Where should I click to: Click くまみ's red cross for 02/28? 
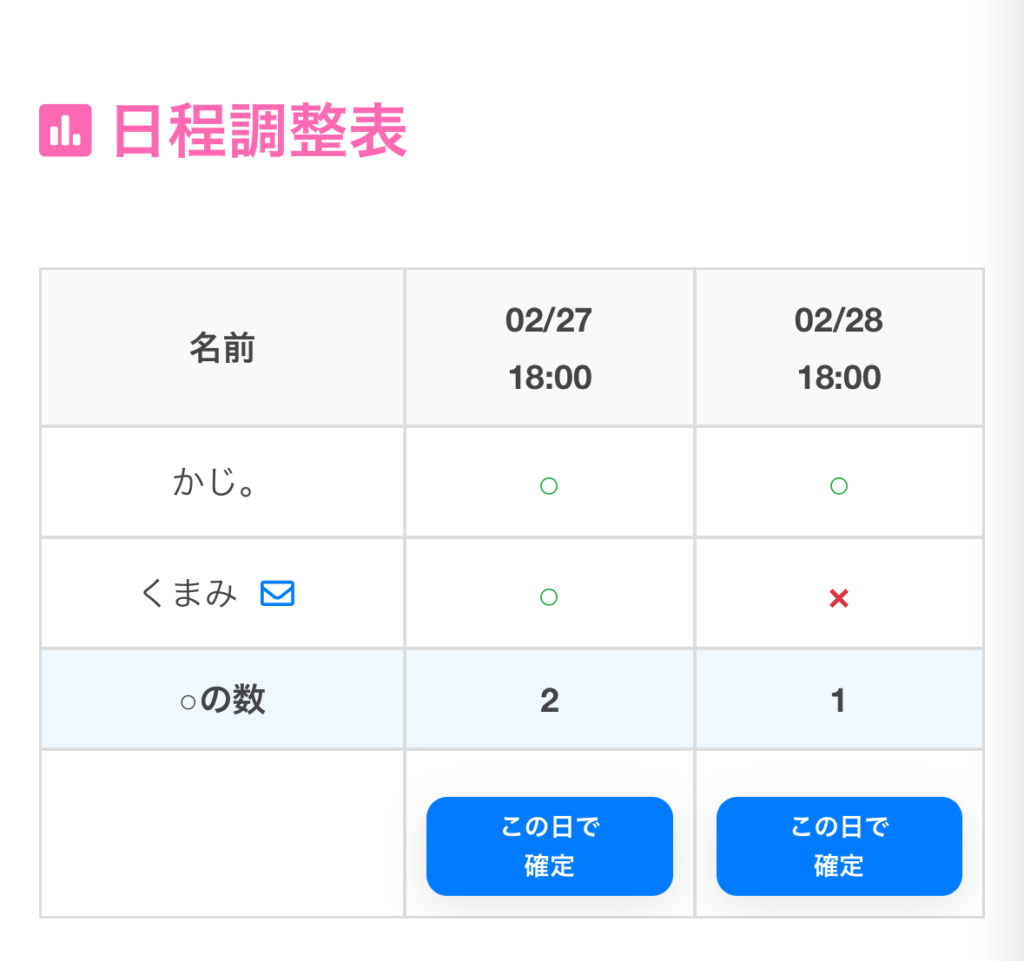point(839,598)
